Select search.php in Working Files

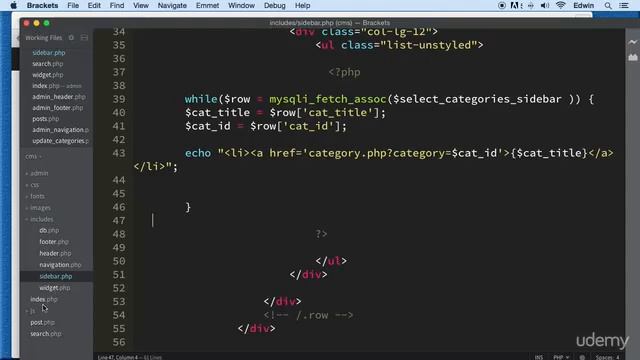pos(48,64)
